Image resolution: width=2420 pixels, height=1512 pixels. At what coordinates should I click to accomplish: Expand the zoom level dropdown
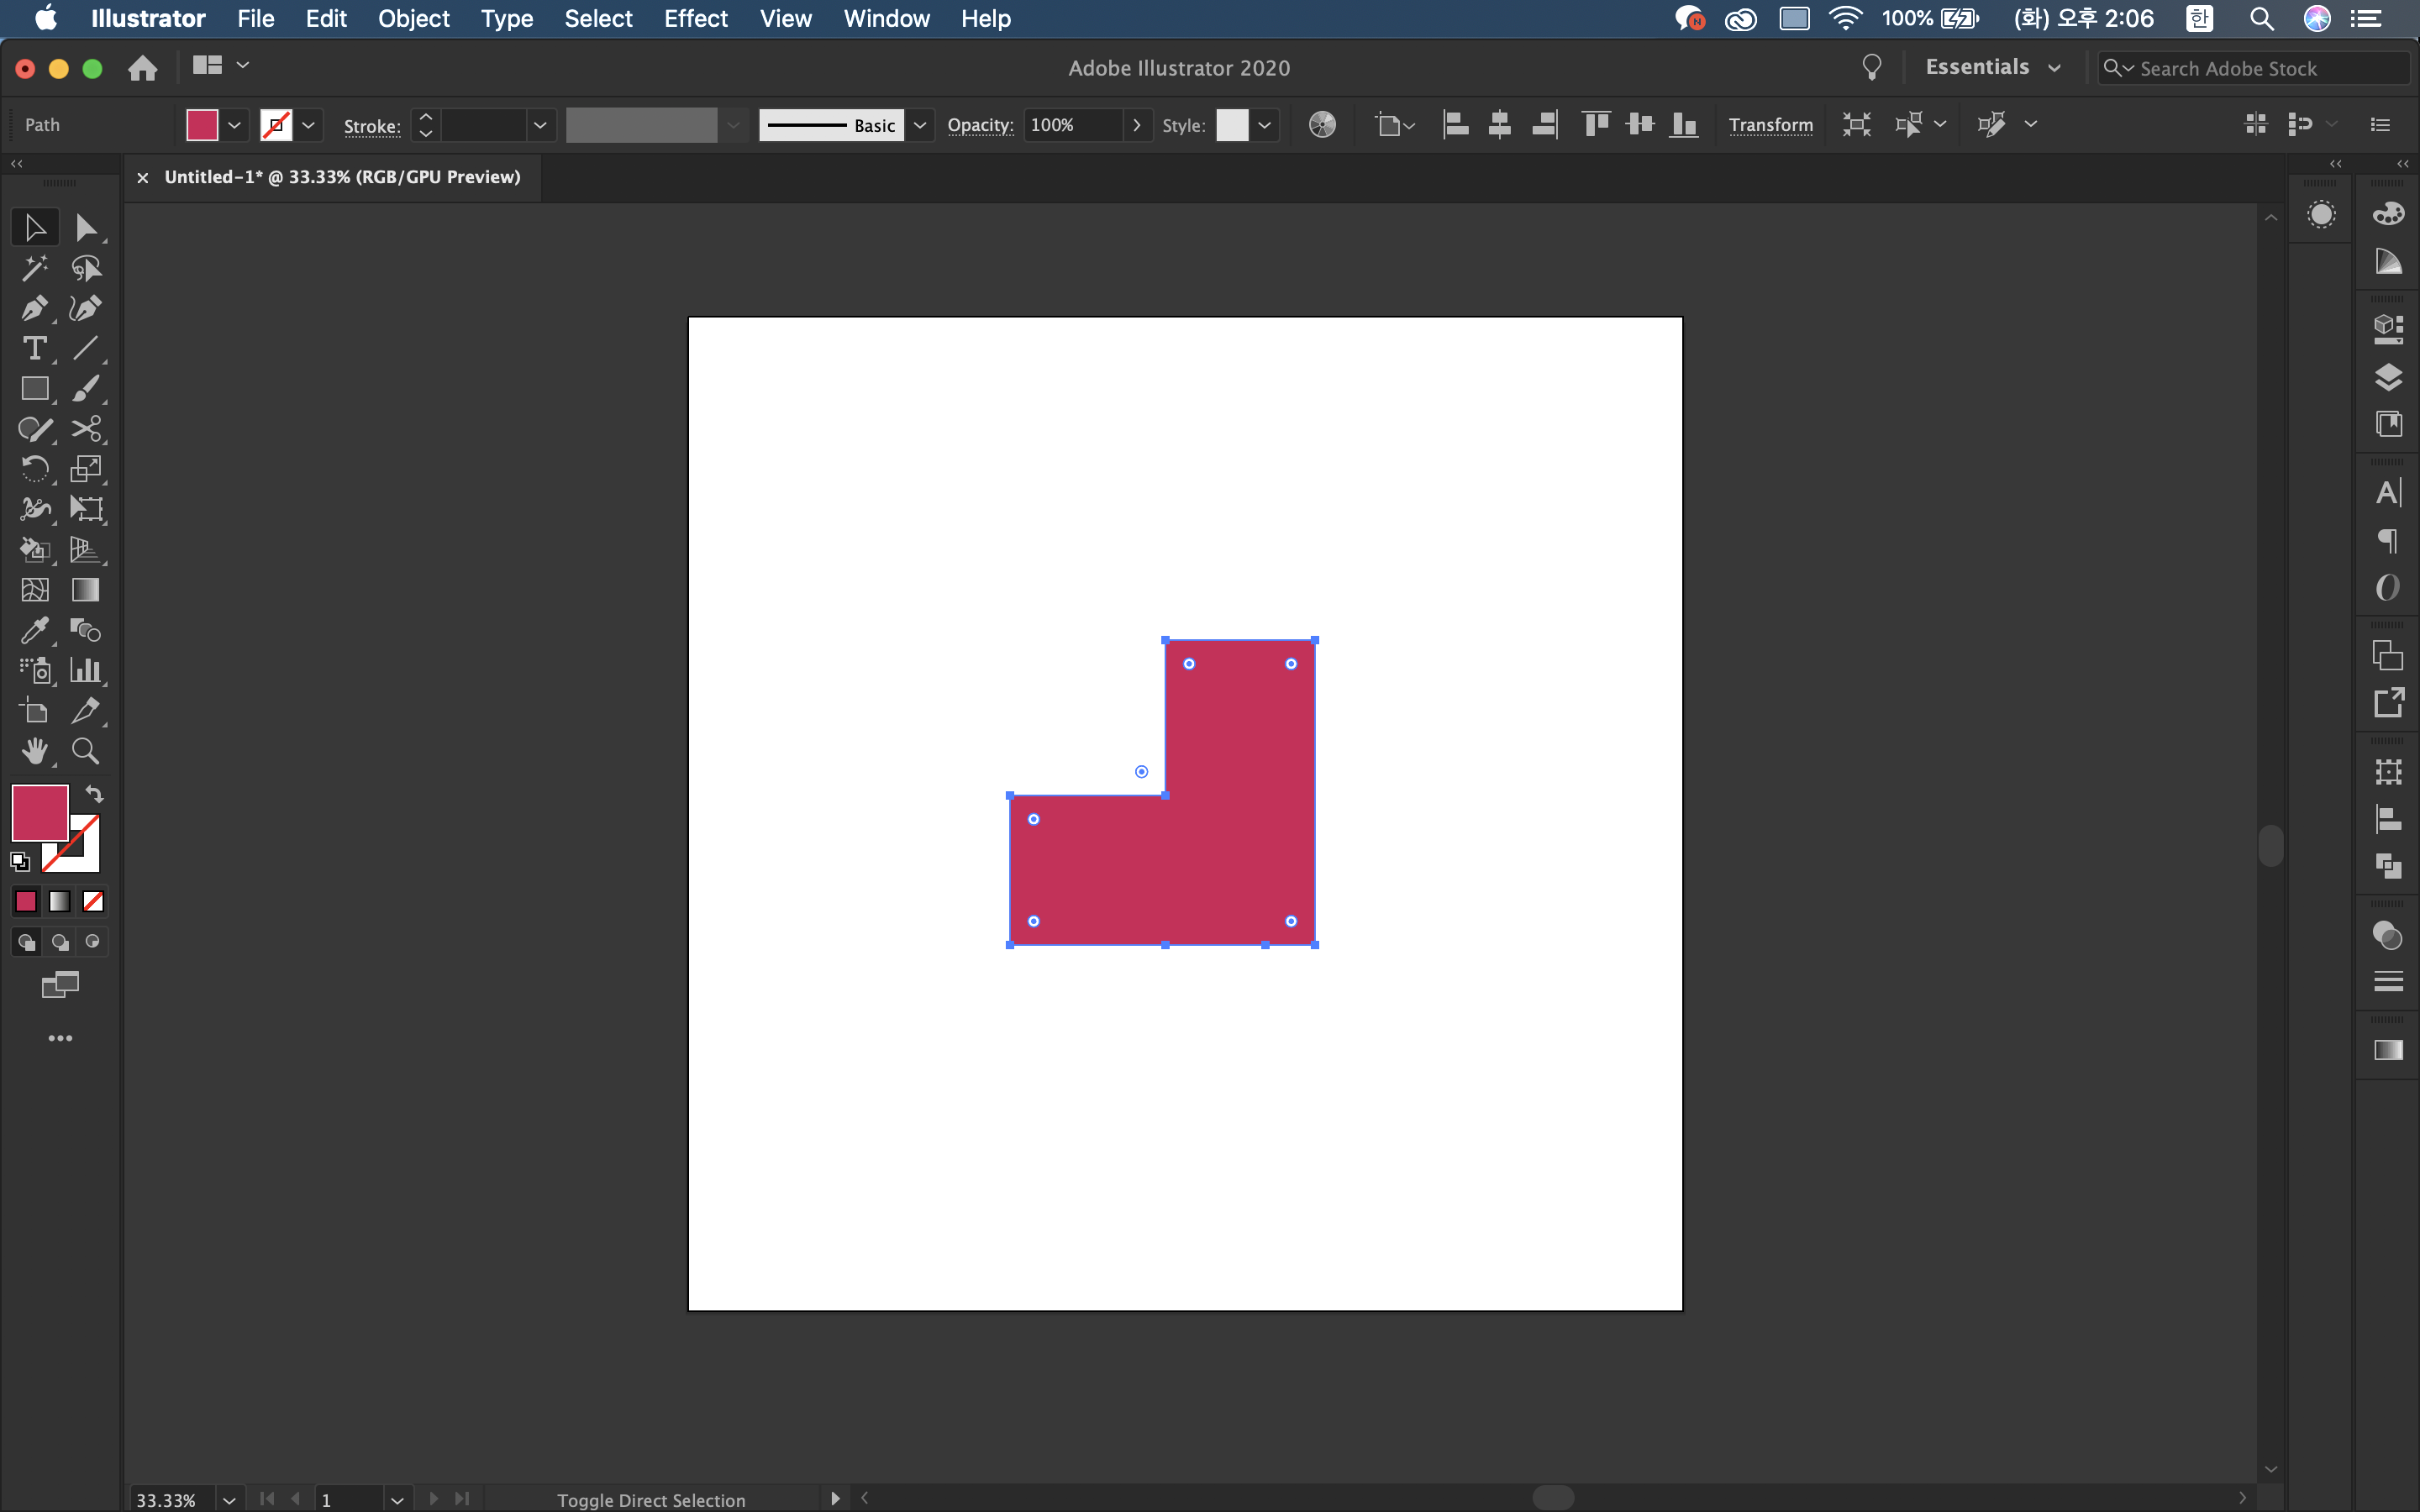(x=229, y=1499)
